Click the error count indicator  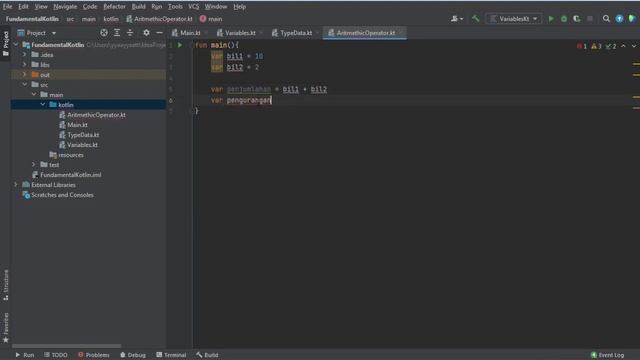tap(582, 46)
